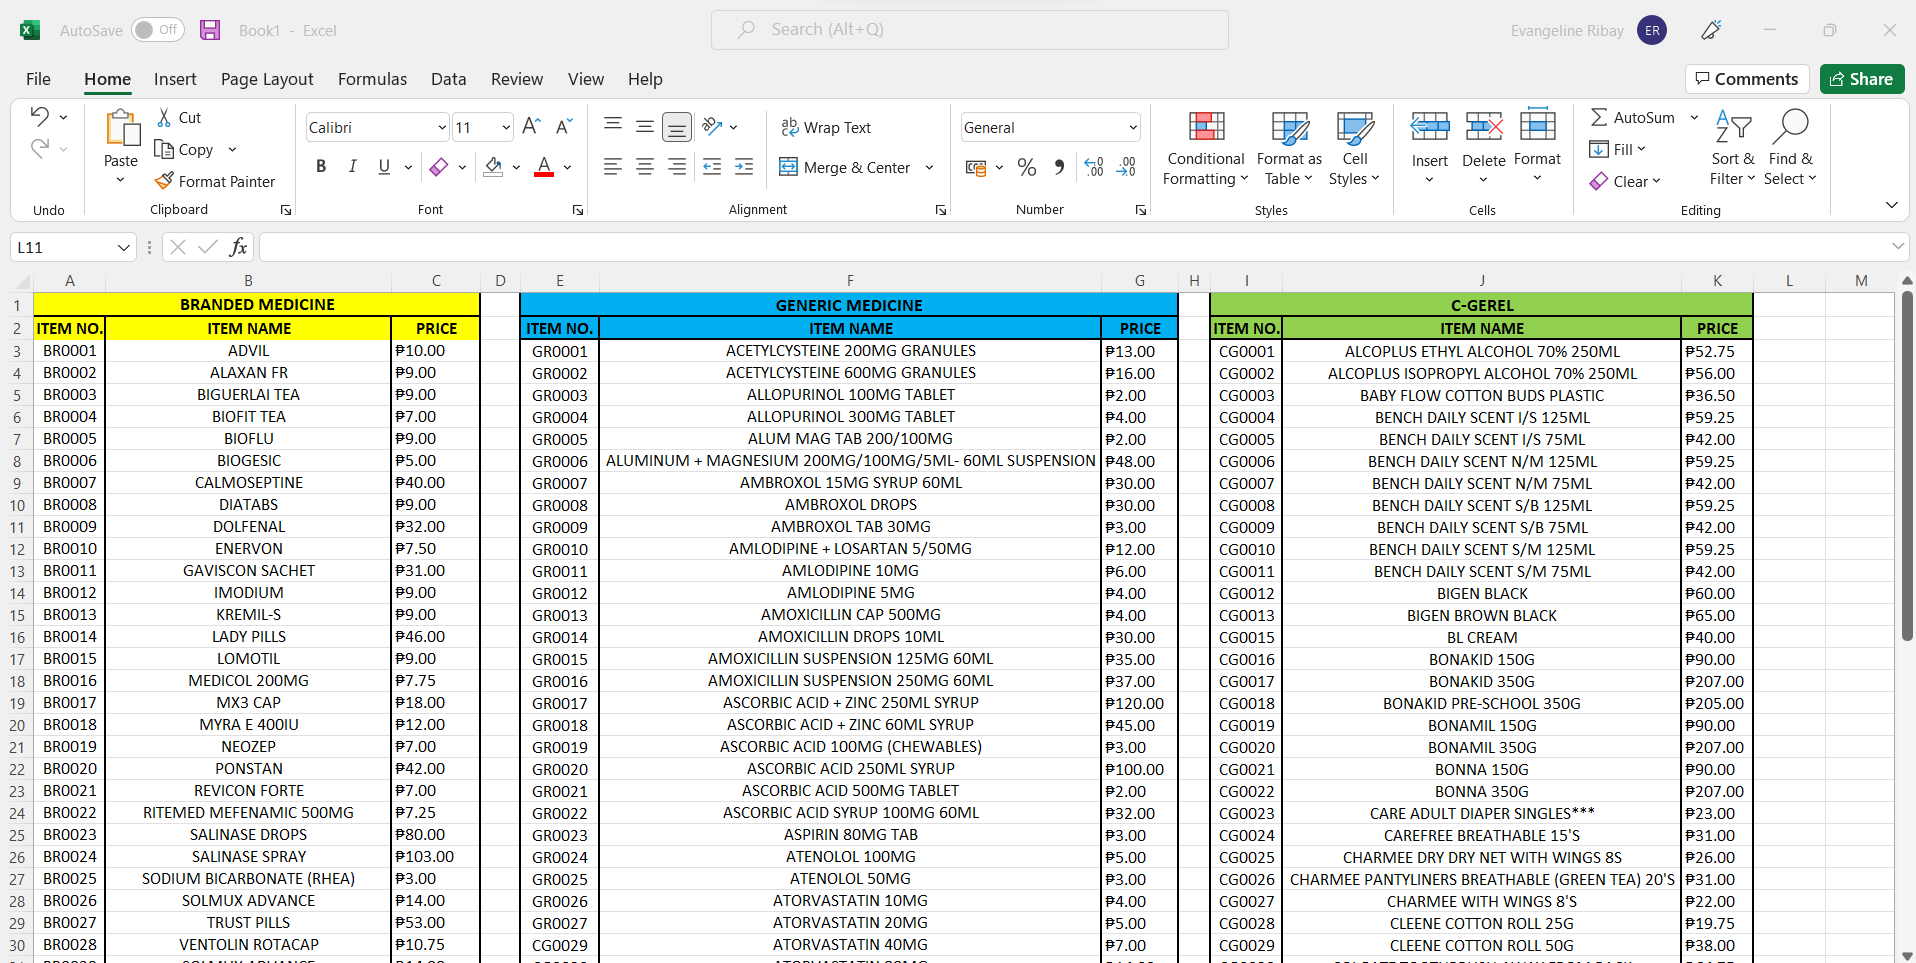Click Format cells icon
Viewport: 1916px width, 963px height.
coord(1538,126)
